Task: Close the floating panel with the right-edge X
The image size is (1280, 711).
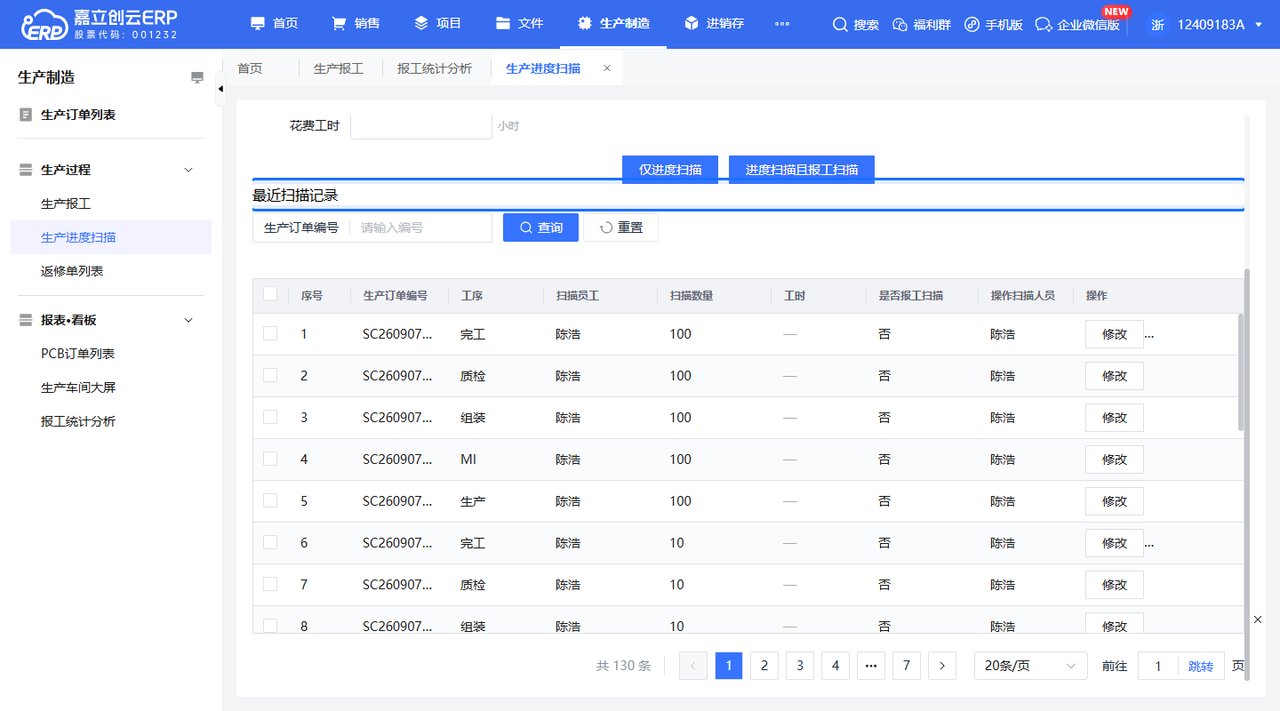Action: (1258, 620)
